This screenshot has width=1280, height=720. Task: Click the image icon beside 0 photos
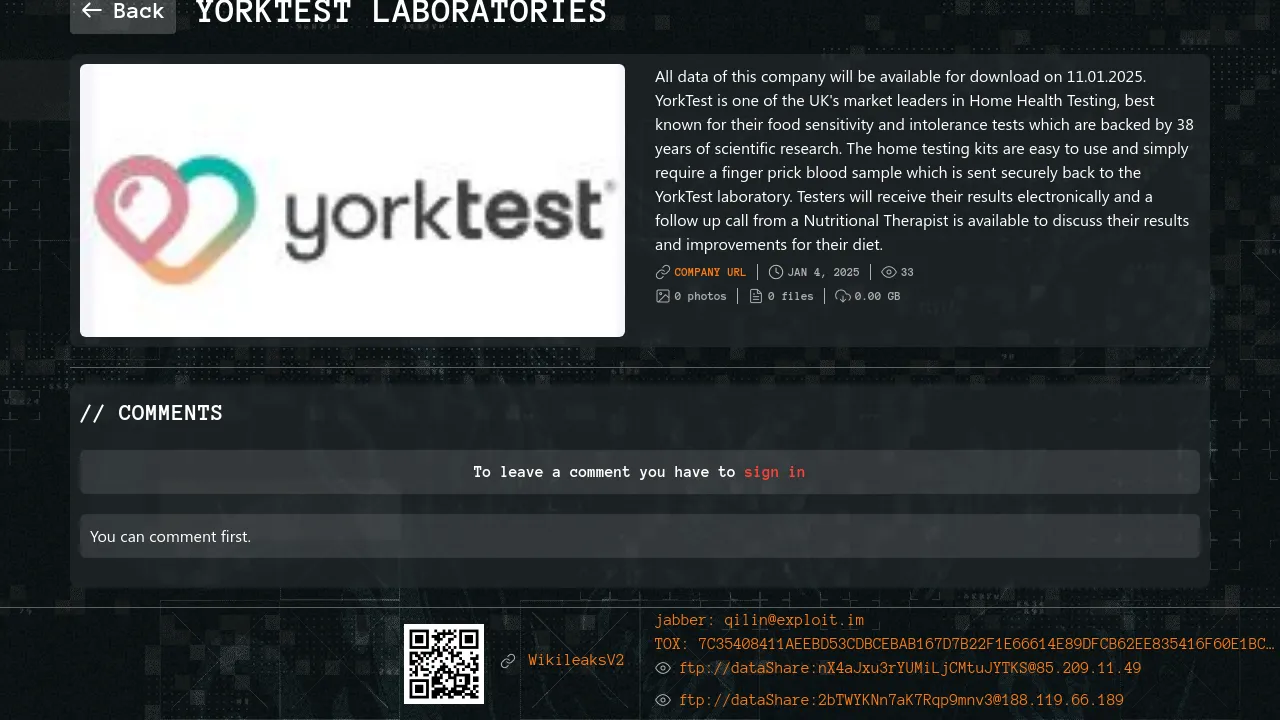663,296
